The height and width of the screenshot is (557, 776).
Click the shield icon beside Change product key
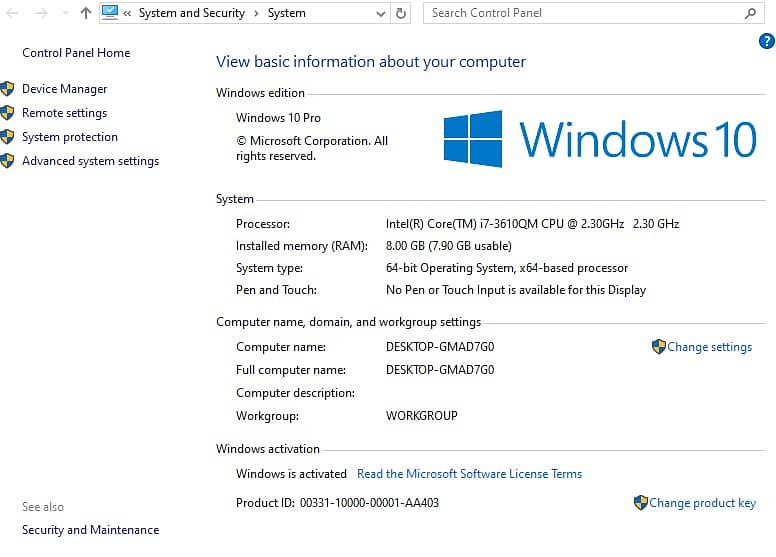coord(641,503)
